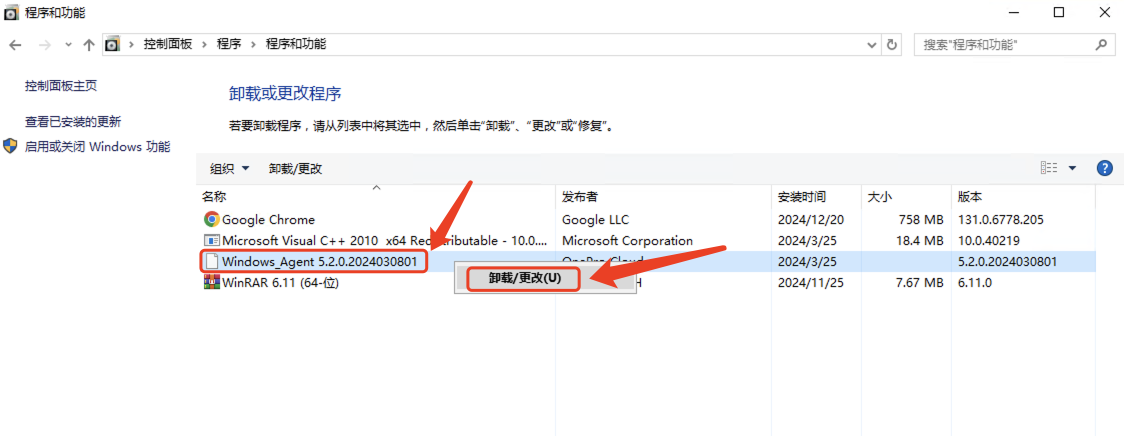Select 程序 in the breadcrumb path
1124x436 pixels.
point(229,44)
